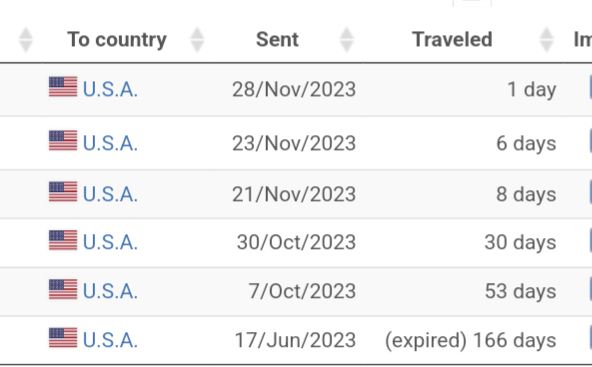Open U.S.A. link sent 21/Nov/2023
Screen dimensions: 592x367
(x=110, y=194)
